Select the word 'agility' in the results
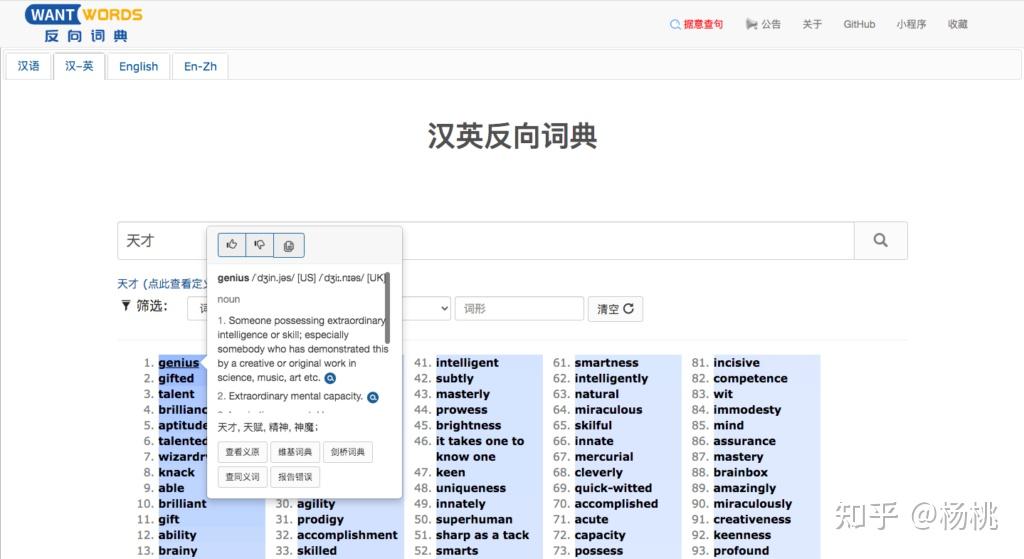Screen dimensions: 1024x559 click(x=316, y=503)
